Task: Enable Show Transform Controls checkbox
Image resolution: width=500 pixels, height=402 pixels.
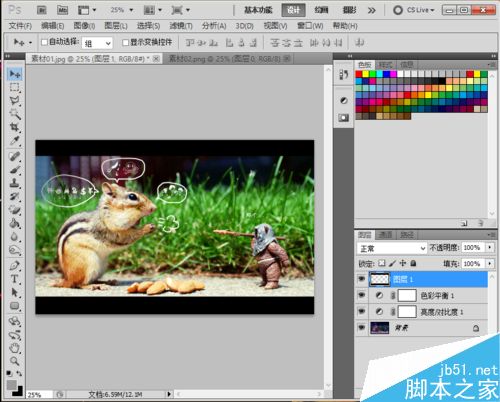Action: 125,42
